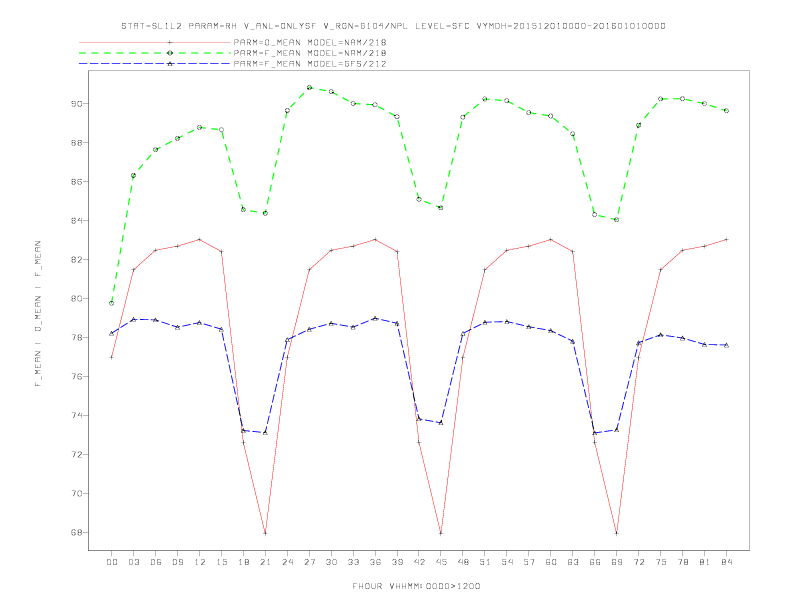Click y-axis tick label 68
This screenshot has height=612, width=792.
[x=77, y=533]
